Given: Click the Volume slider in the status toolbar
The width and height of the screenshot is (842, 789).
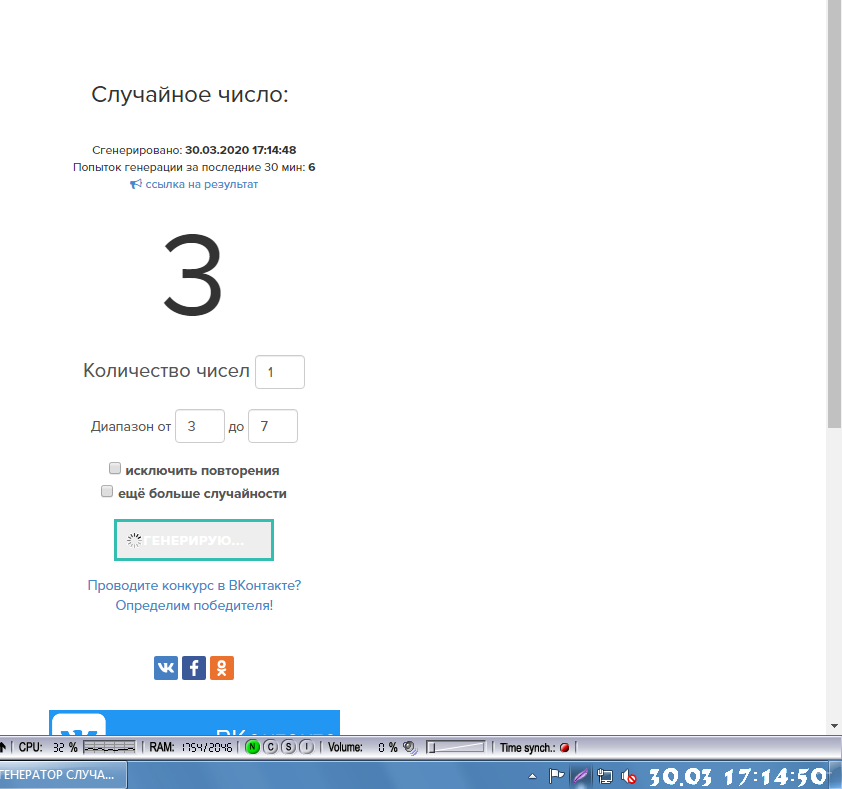Looking at the screenshot, I should (455, 747).
